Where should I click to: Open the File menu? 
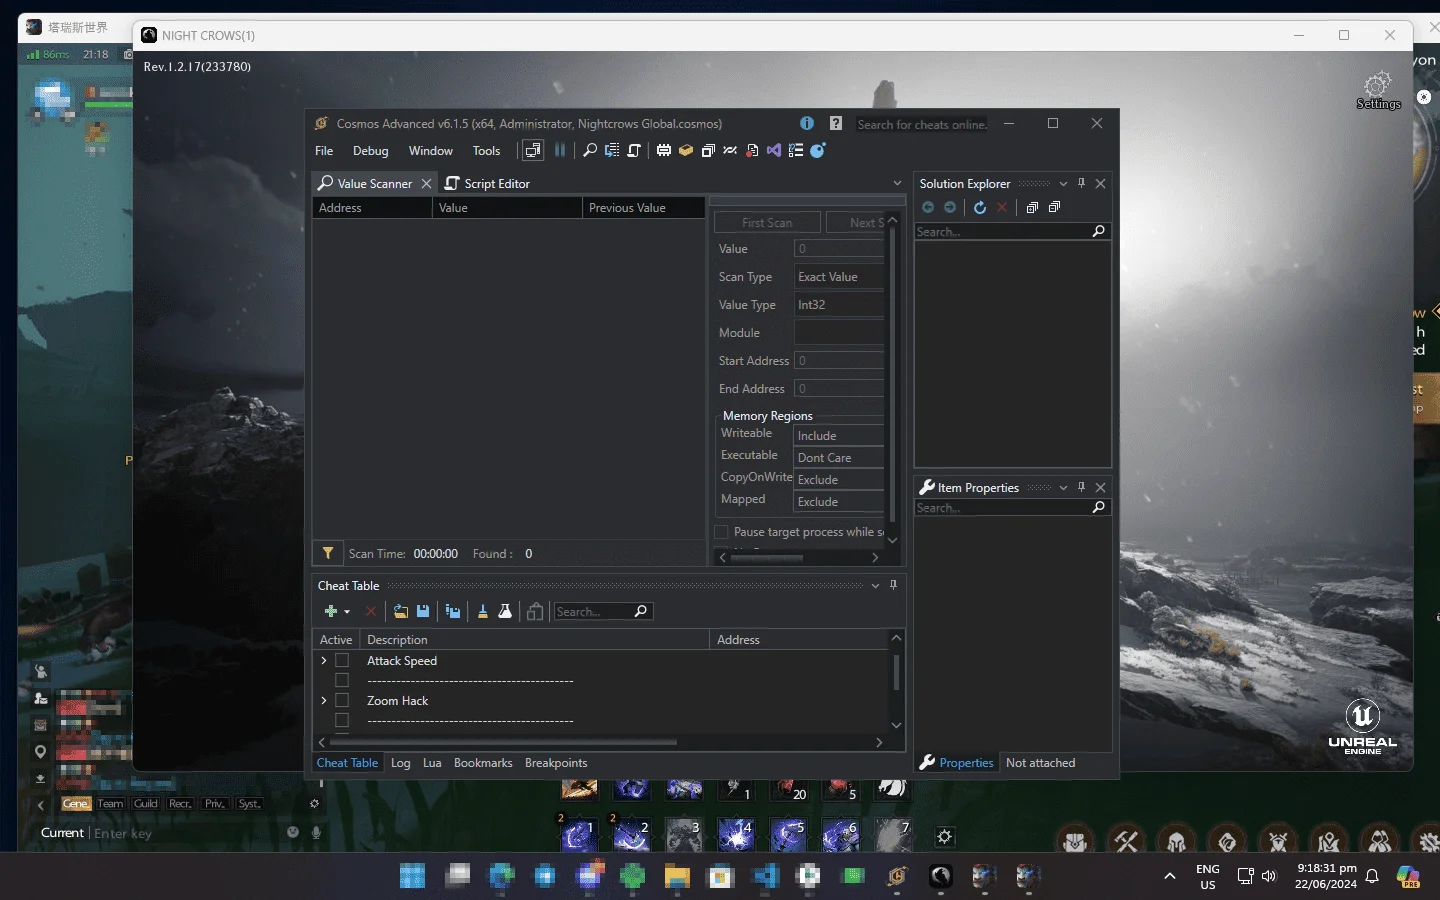tap(324, 151)
